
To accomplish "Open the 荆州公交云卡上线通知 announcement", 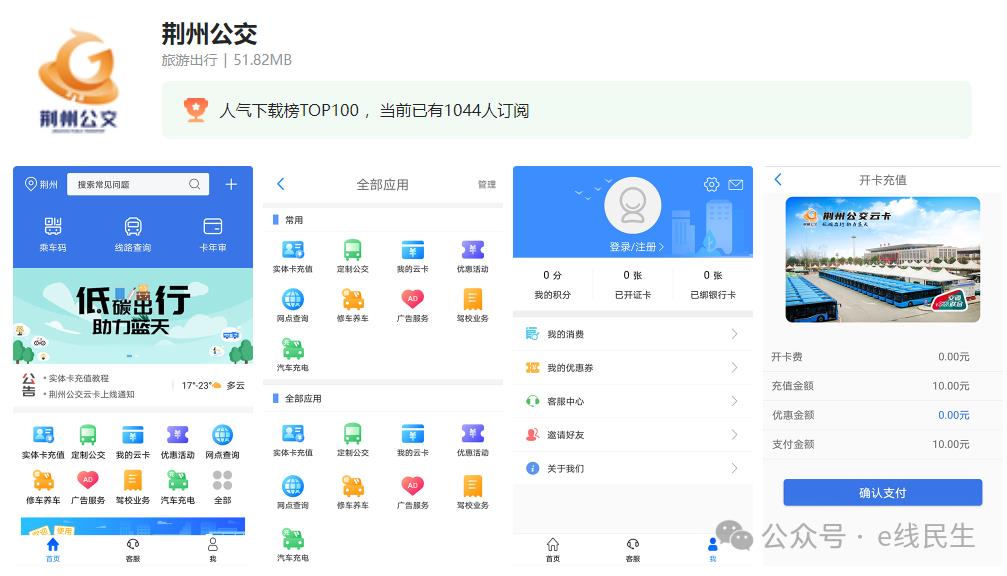I will click(x=89, y=394).
